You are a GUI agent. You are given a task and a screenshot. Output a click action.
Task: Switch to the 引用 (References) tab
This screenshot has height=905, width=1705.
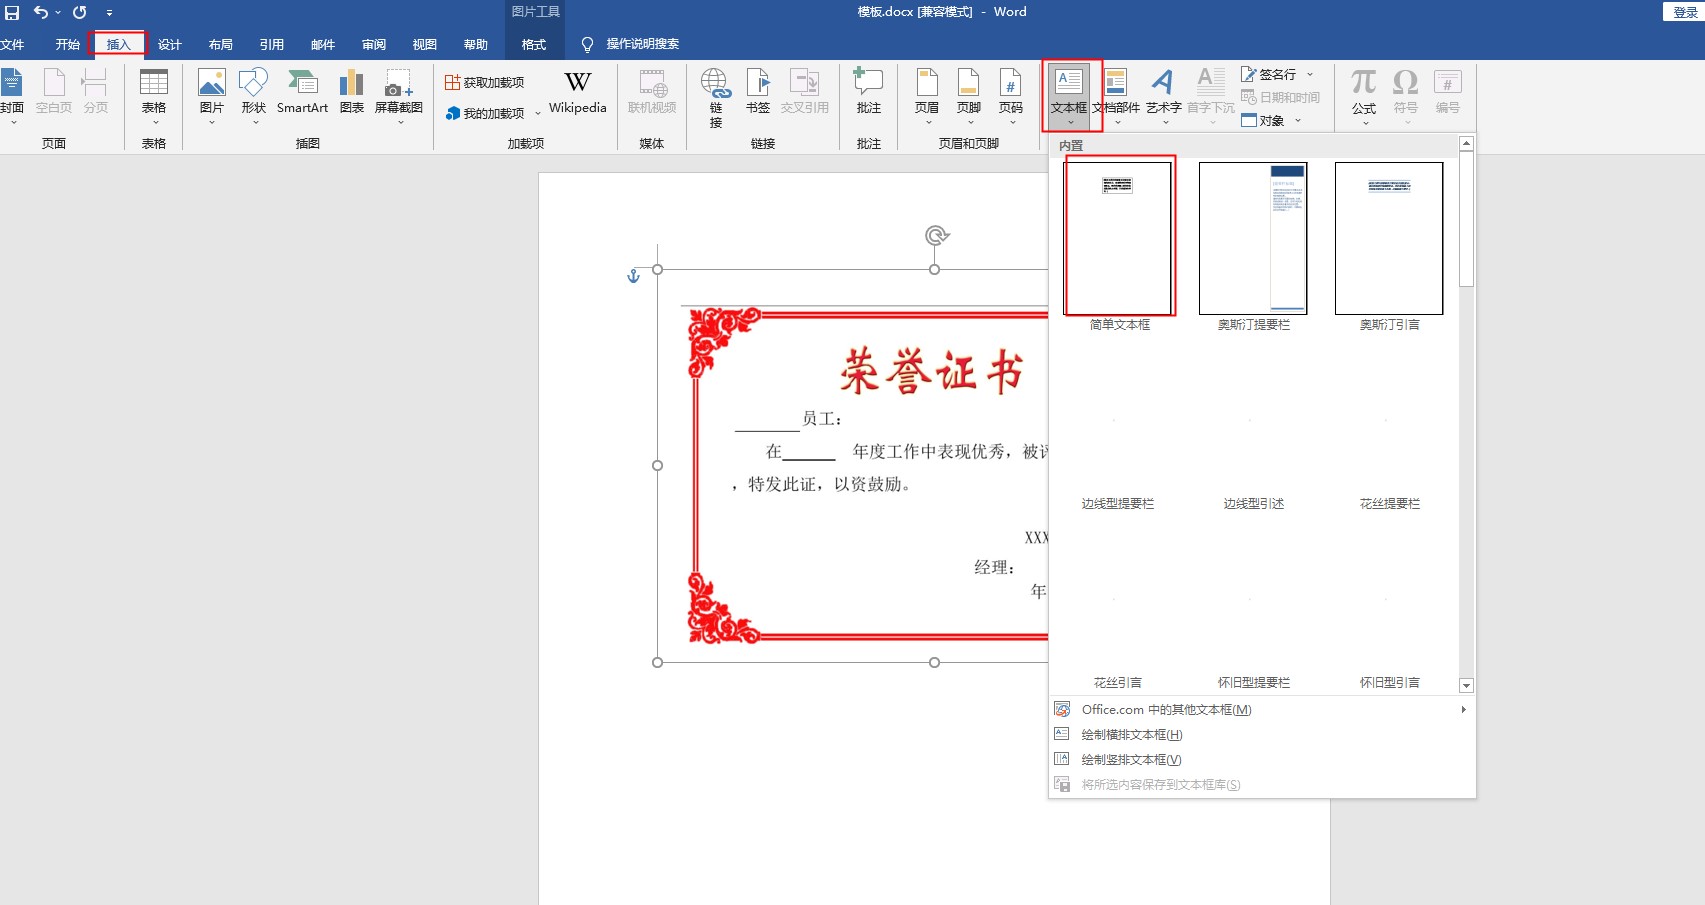click(x=272, y=44)
